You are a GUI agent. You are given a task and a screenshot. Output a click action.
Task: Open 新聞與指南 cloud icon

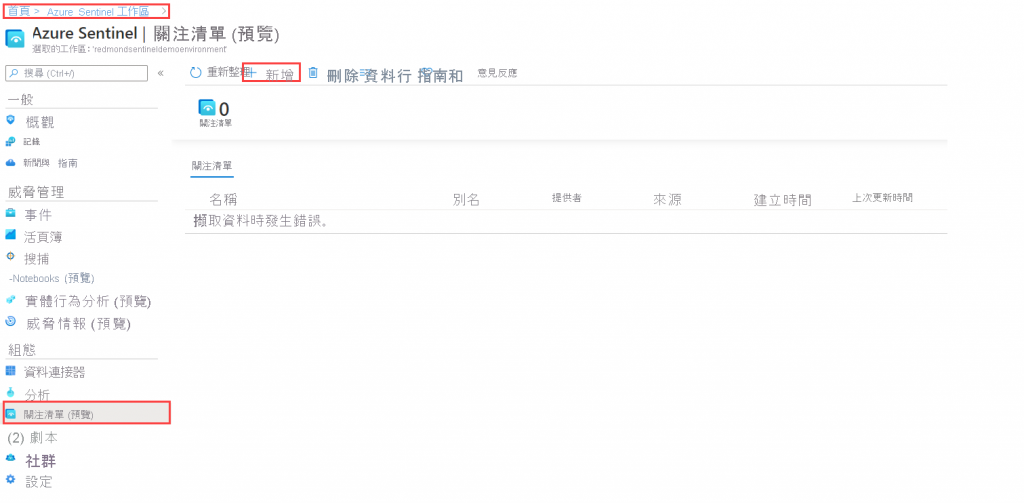click(x=10, y=163)
